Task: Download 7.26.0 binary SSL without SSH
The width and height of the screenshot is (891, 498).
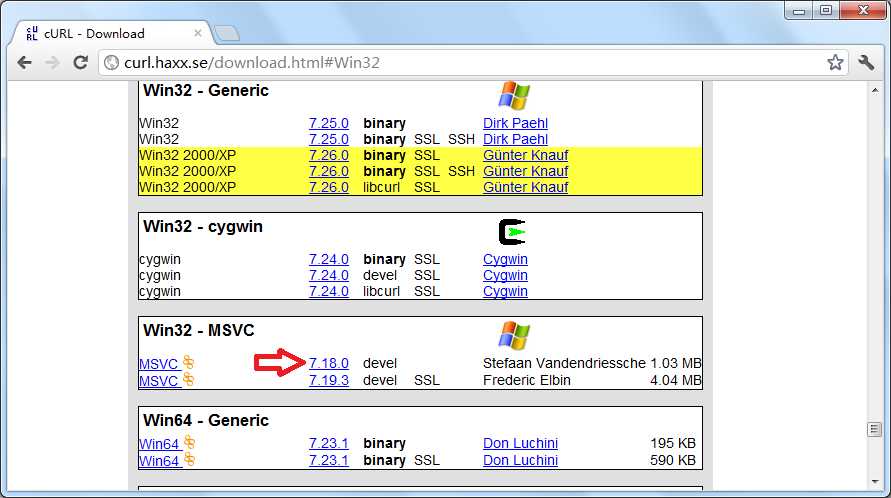Action: (x=328, y=155)
